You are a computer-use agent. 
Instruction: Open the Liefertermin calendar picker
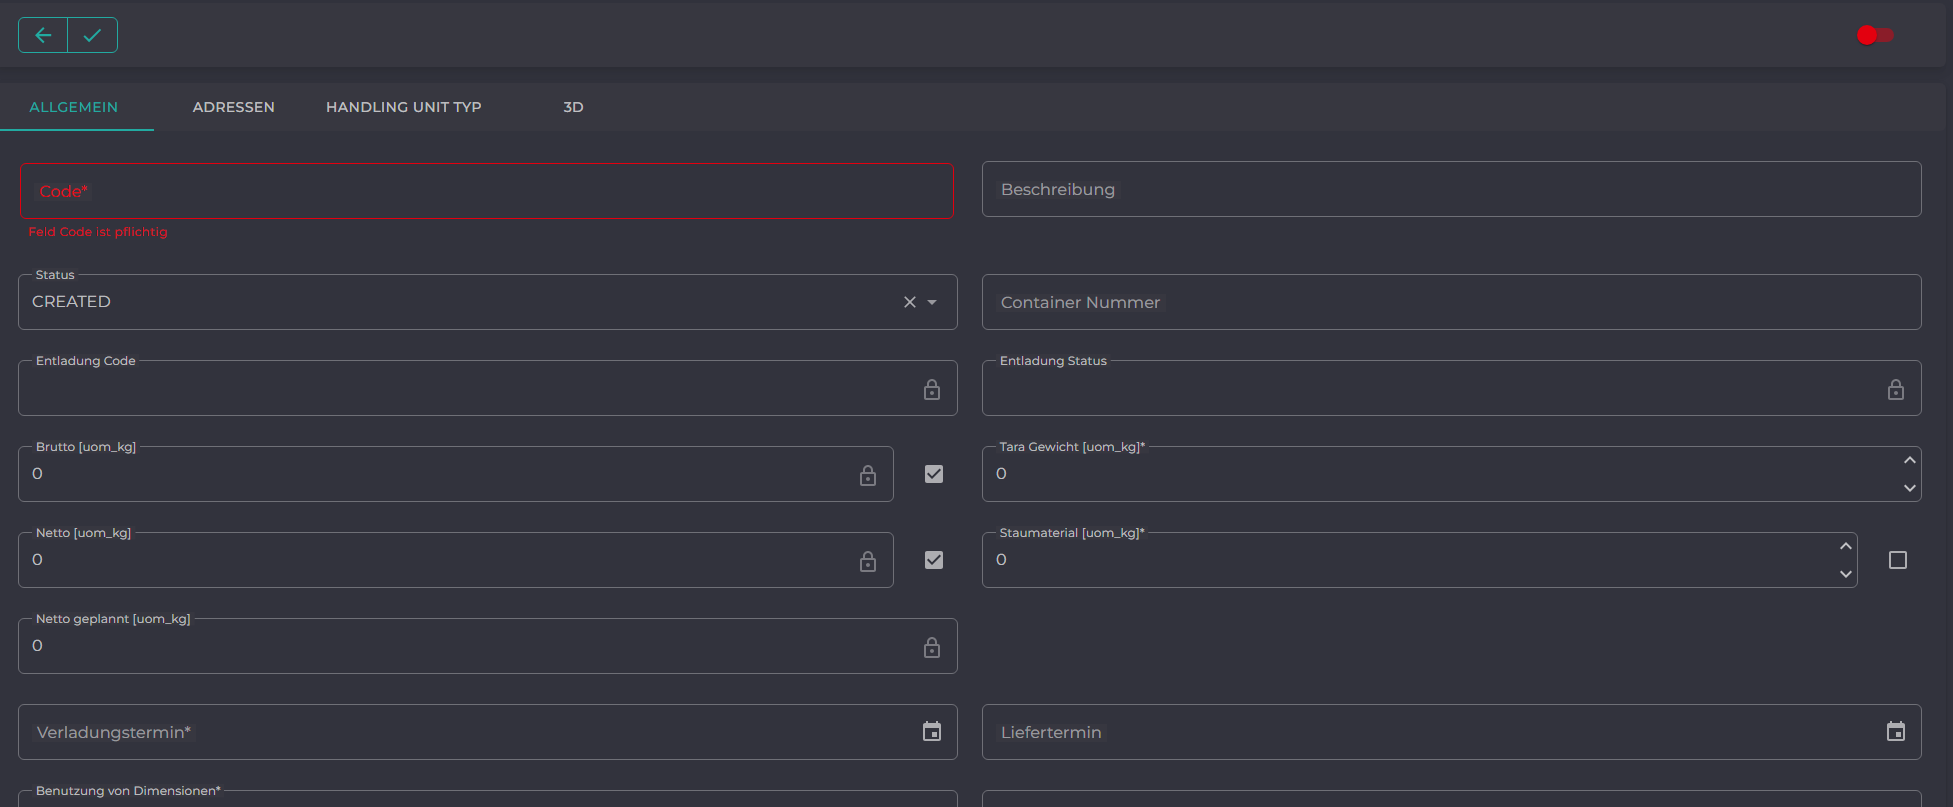pyautogui.click(x=1896, y=732)
